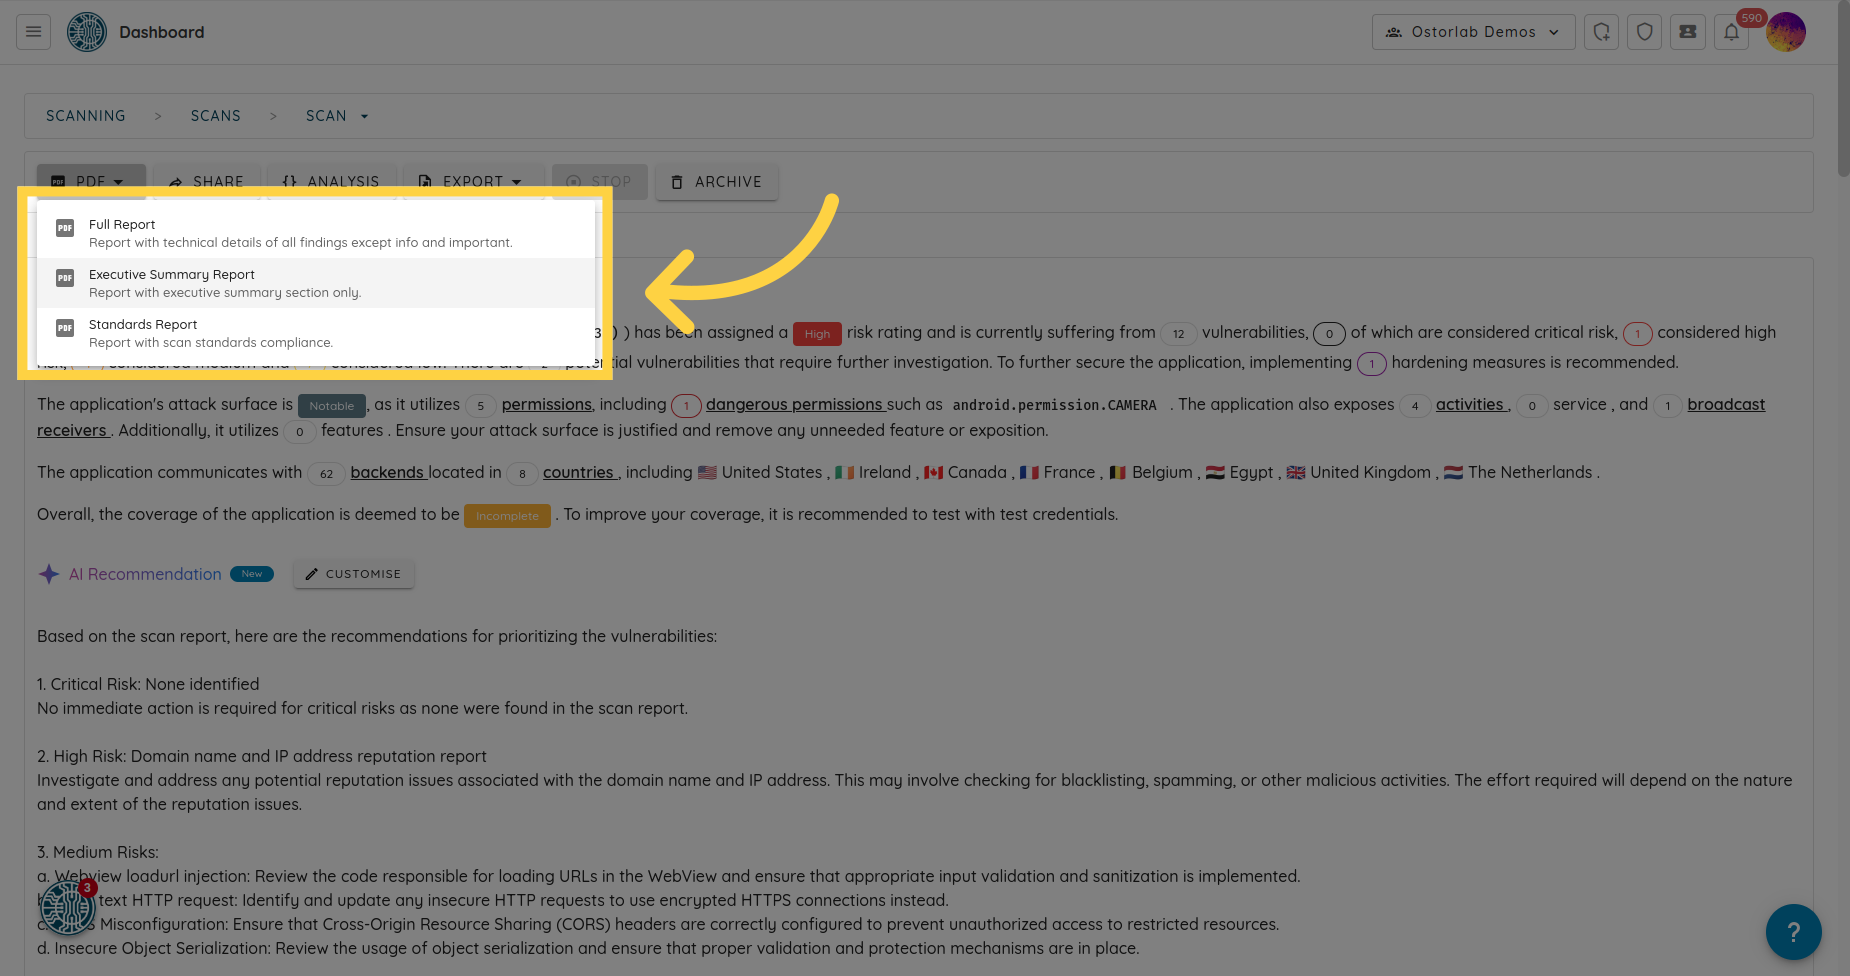Viewport: 1850px width, 976px height.
Task: Click the ARCHIVE button
Action: click(x=716, y=182)
